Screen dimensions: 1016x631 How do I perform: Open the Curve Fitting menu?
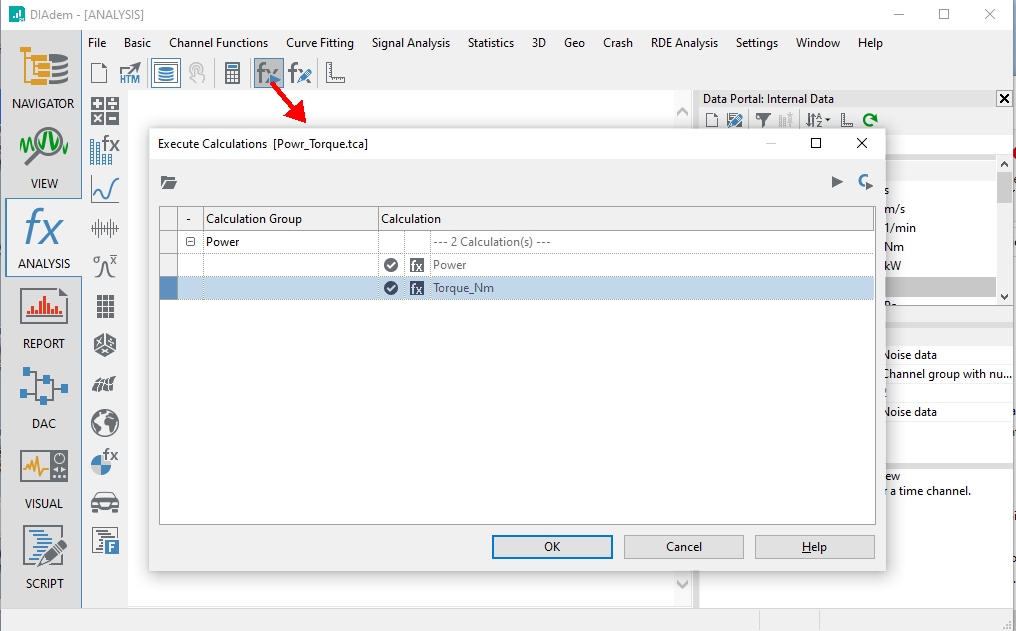point(320,43)
